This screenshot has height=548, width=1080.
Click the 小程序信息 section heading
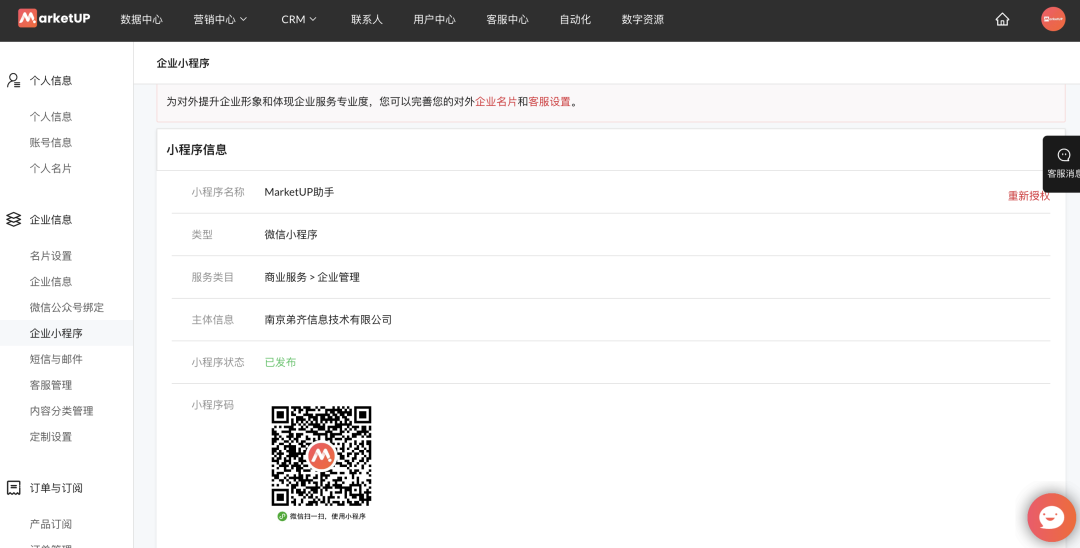point(197,149)
